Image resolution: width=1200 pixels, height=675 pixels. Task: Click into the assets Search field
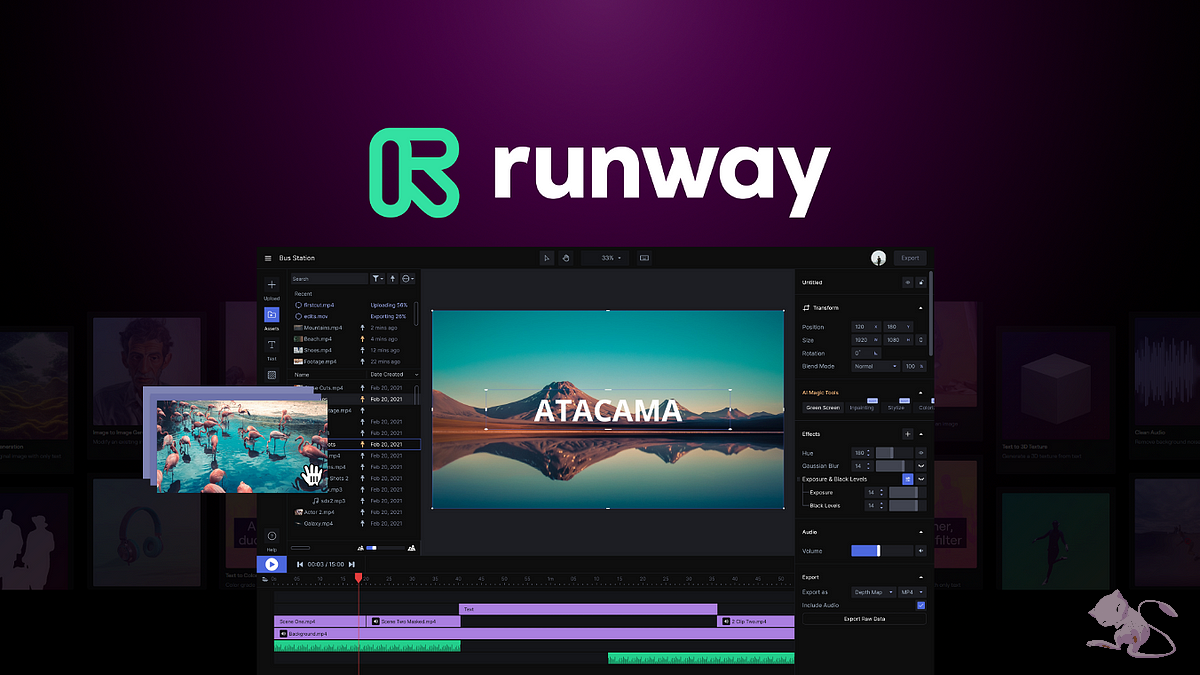pos(329,279)
